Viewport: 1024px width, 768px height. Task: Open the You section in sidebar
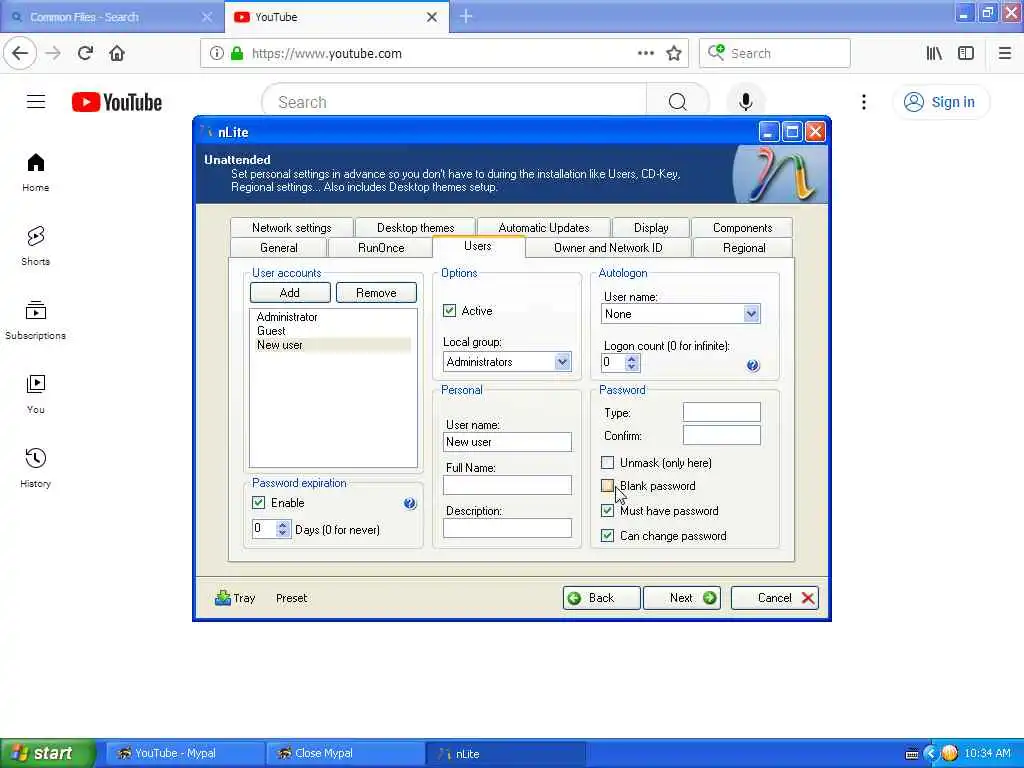(36, 394)
